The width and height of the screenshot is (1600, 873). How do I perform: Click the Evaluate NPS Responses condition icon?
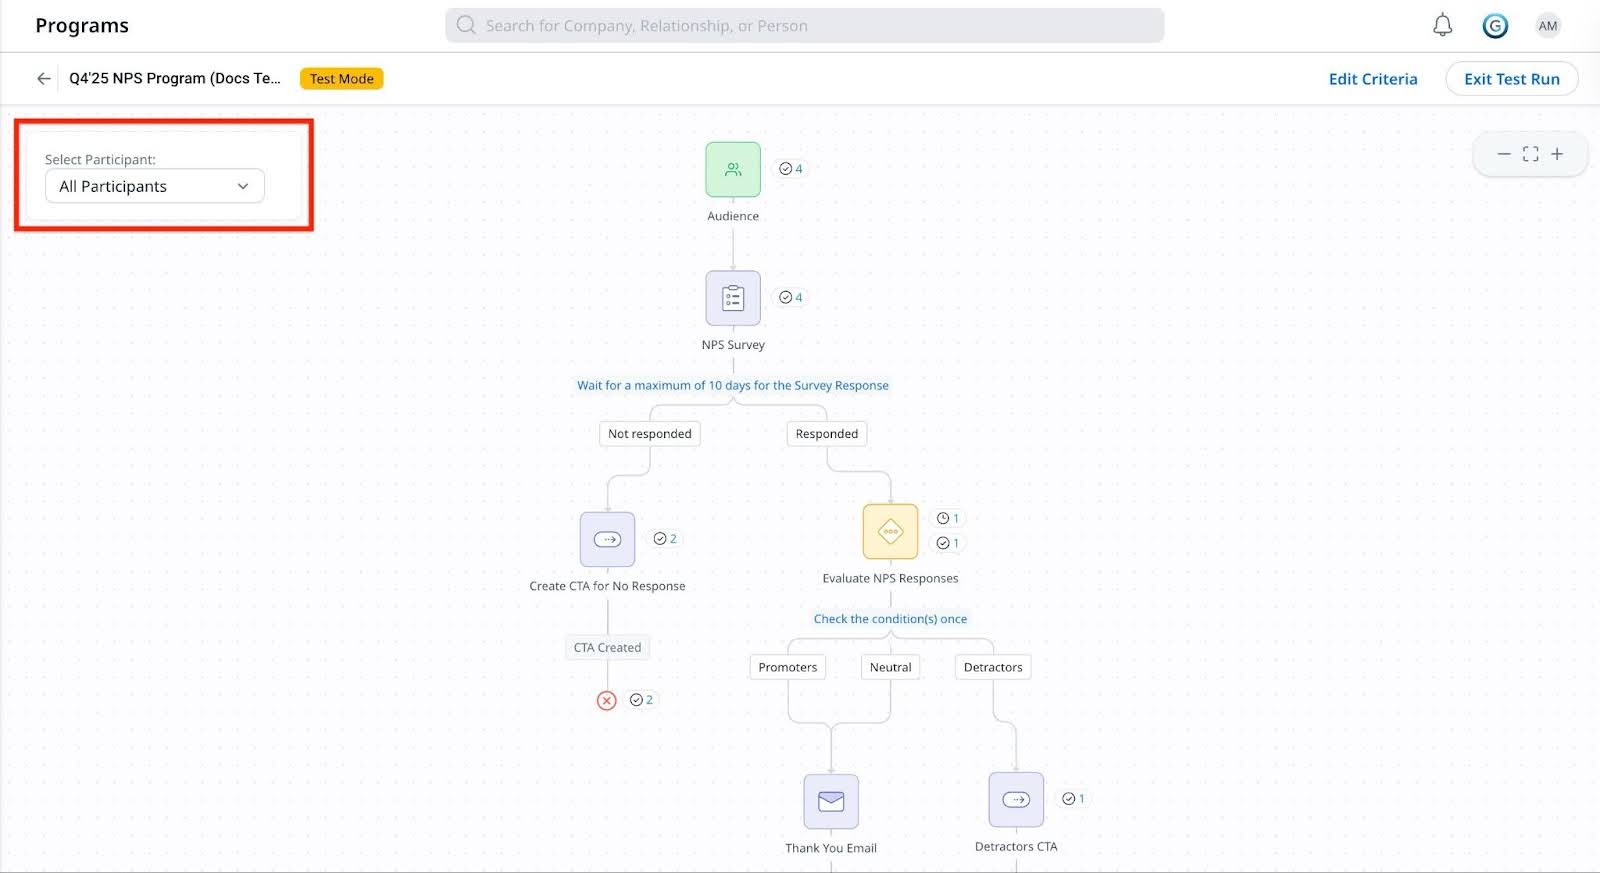[890, 531]
